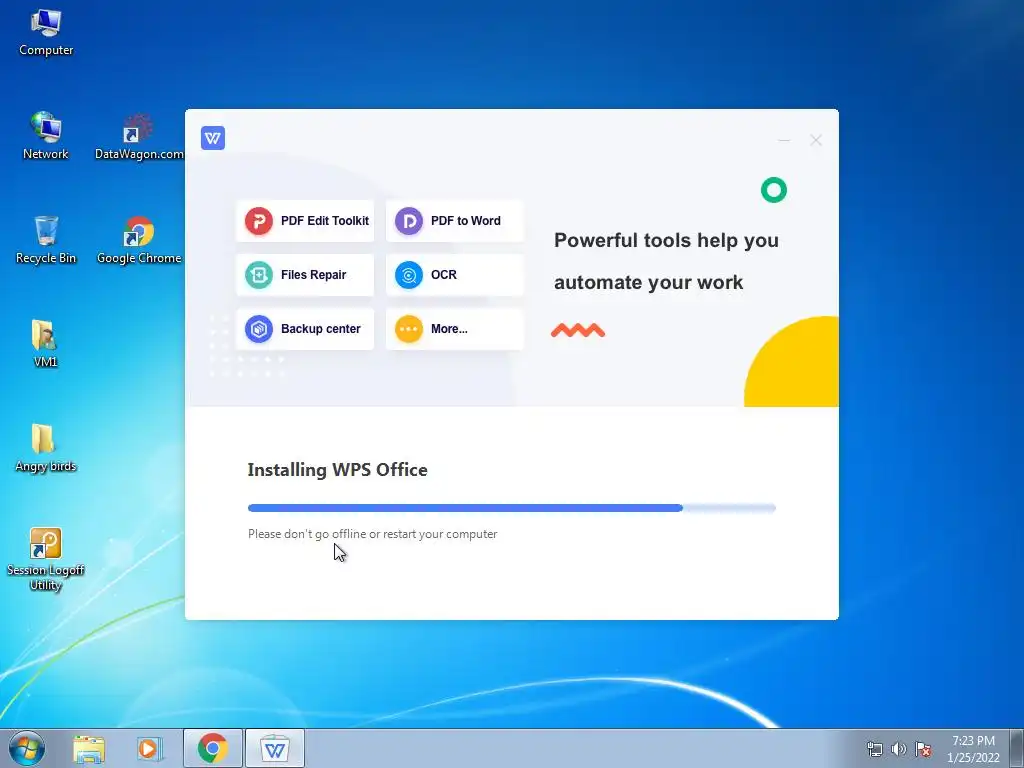The height and width of the screenshot is (768, 1024).
Task: Select the VM1 folder on desktop
Action: [45, 344]
